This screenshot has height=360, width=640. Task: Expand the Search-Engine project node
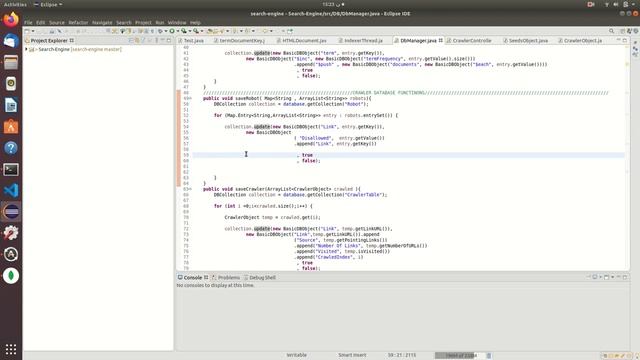(x=27, y=49)
